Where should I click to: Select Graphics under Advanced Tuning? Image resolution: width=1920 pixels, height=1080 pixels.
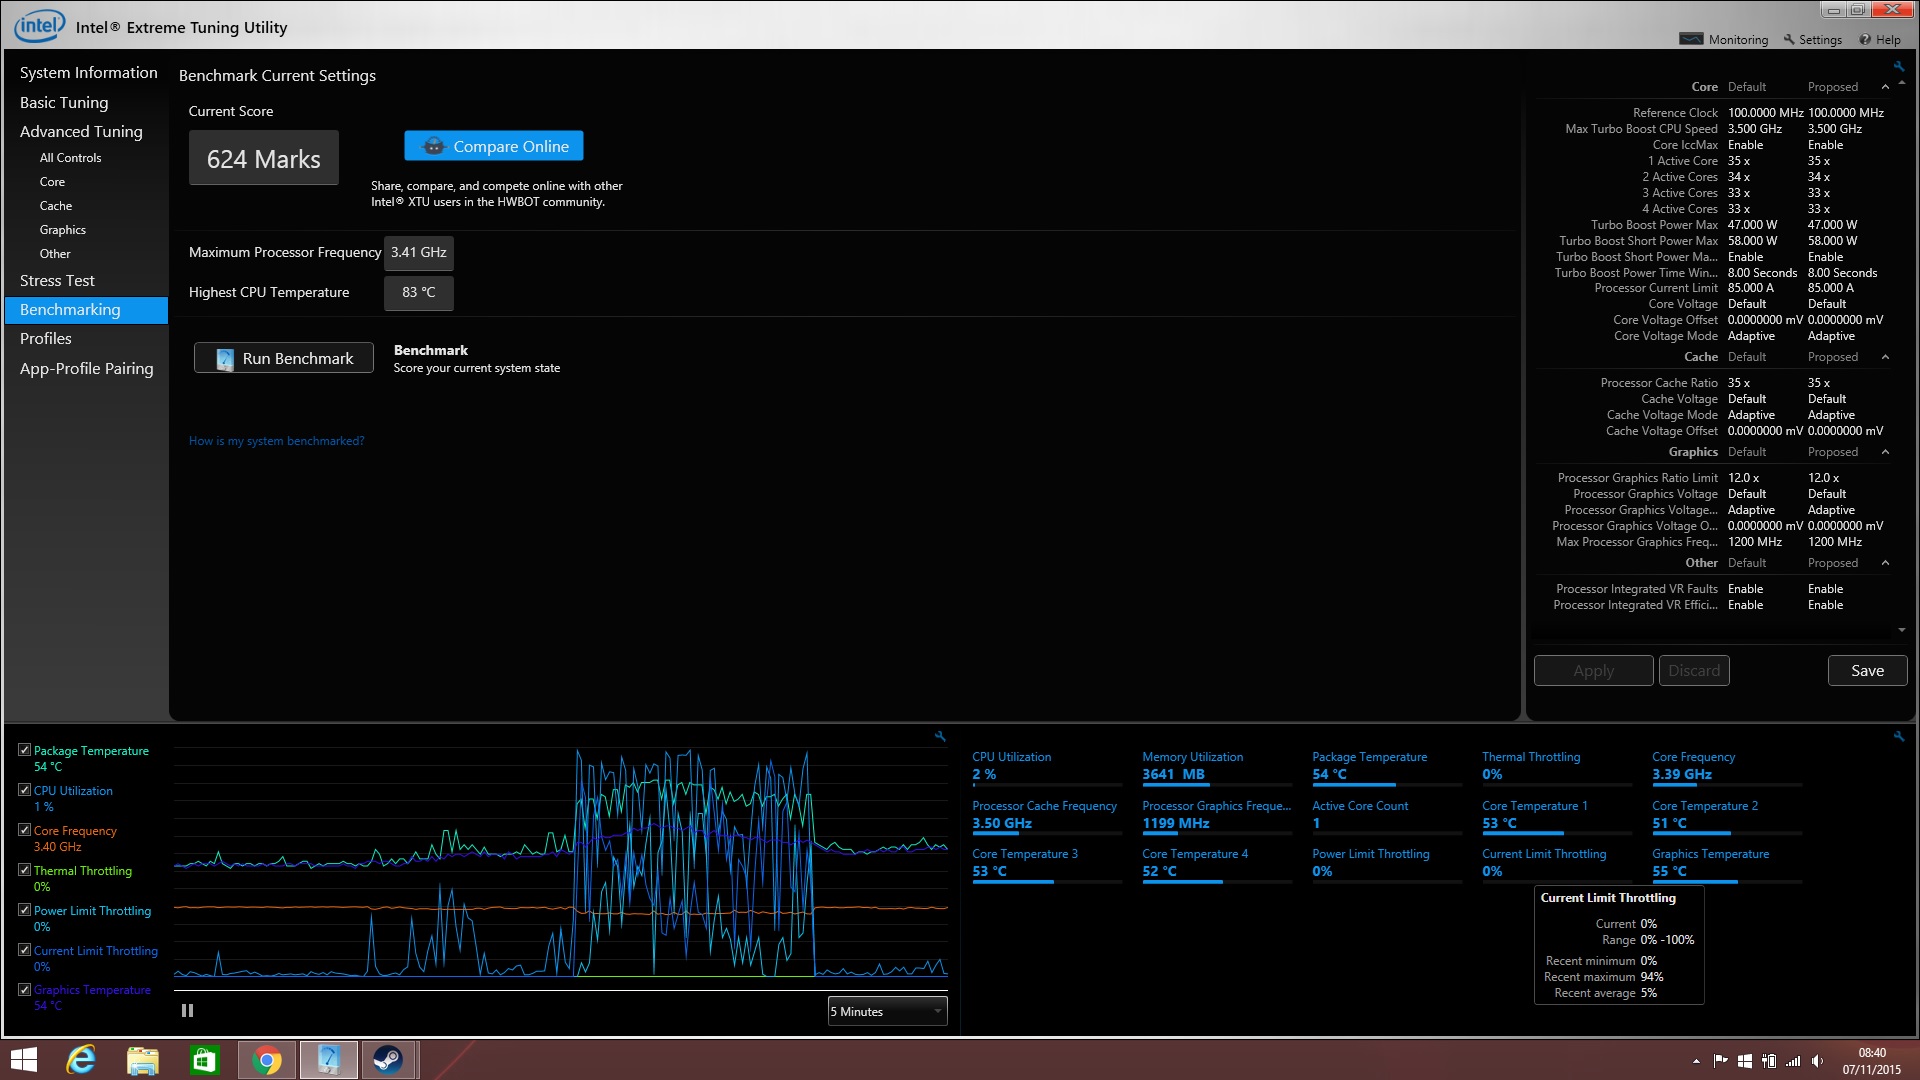62,230
